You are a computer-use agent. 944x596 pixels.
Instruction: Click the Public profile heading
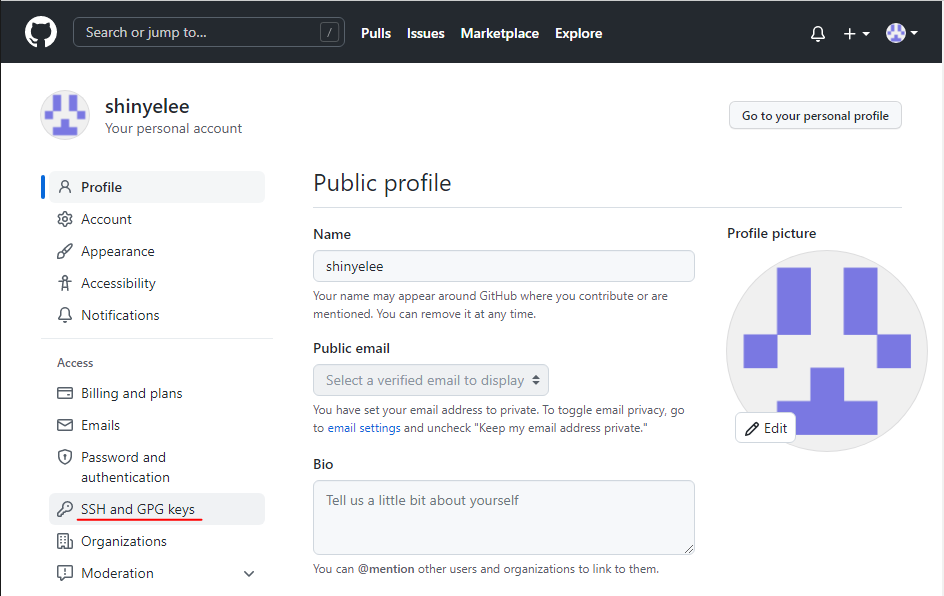point(382,183)
